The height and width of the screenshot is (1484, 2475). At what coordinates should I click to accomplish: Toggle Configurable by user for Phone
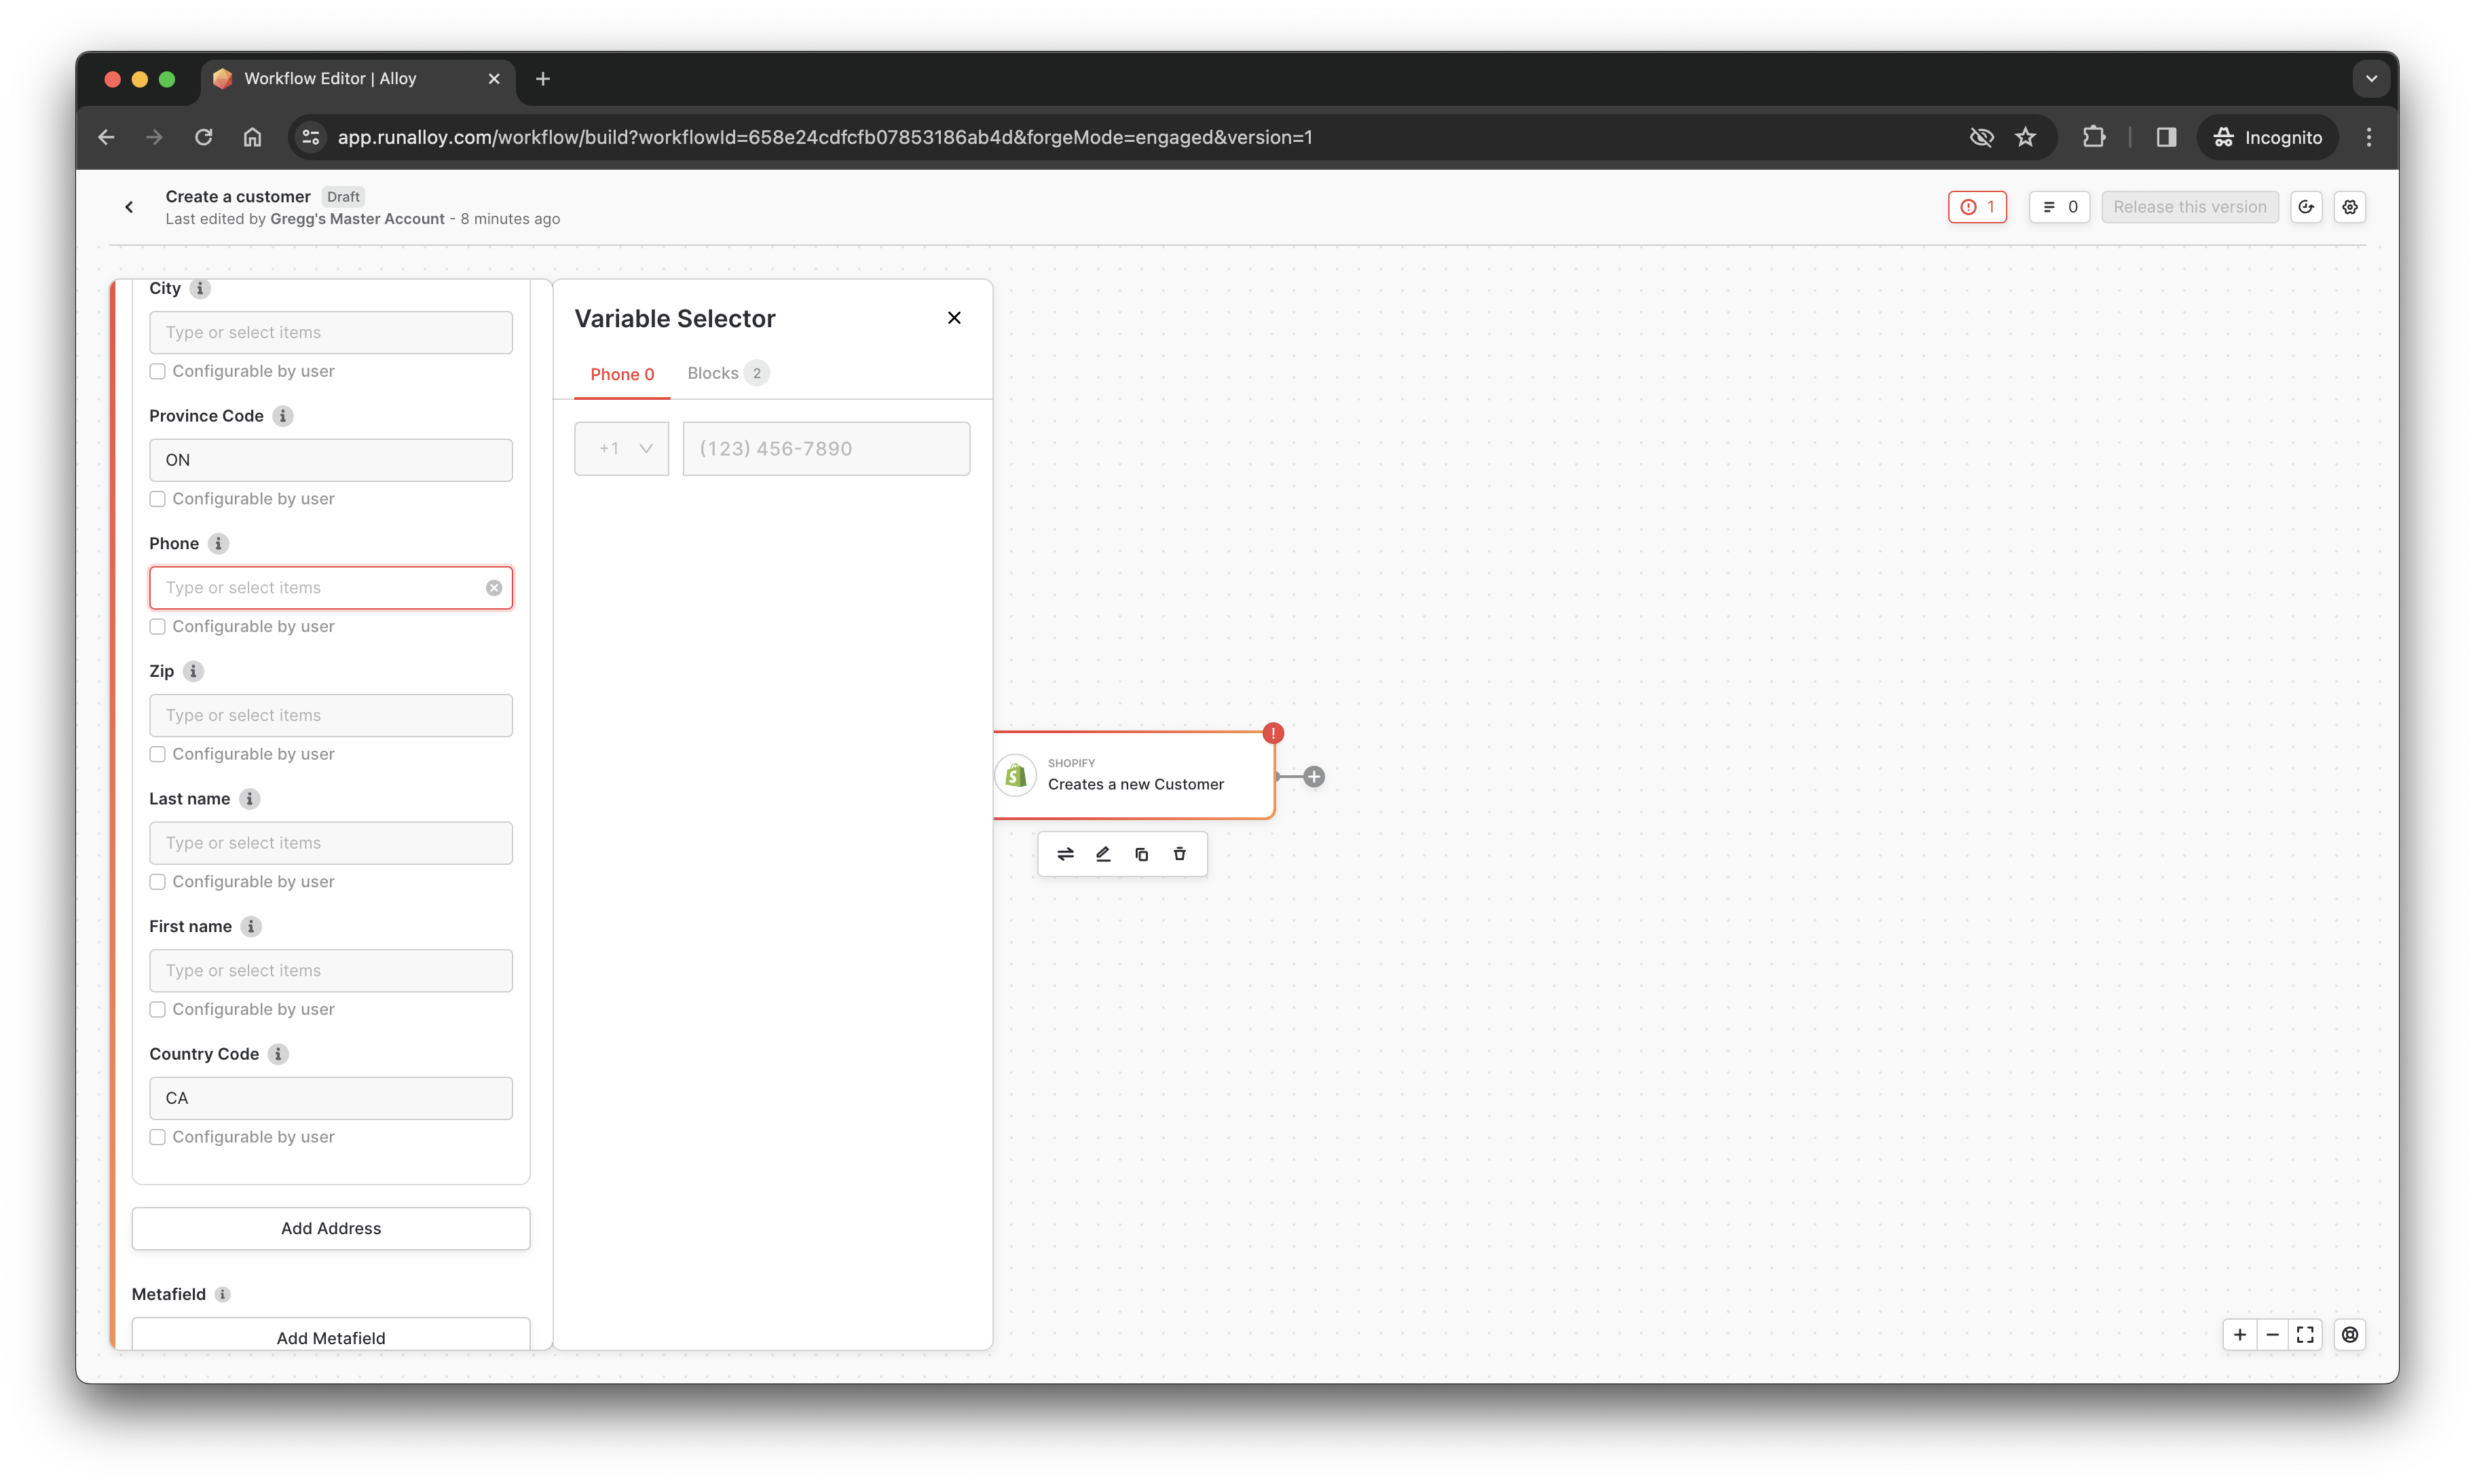point(157,627)
